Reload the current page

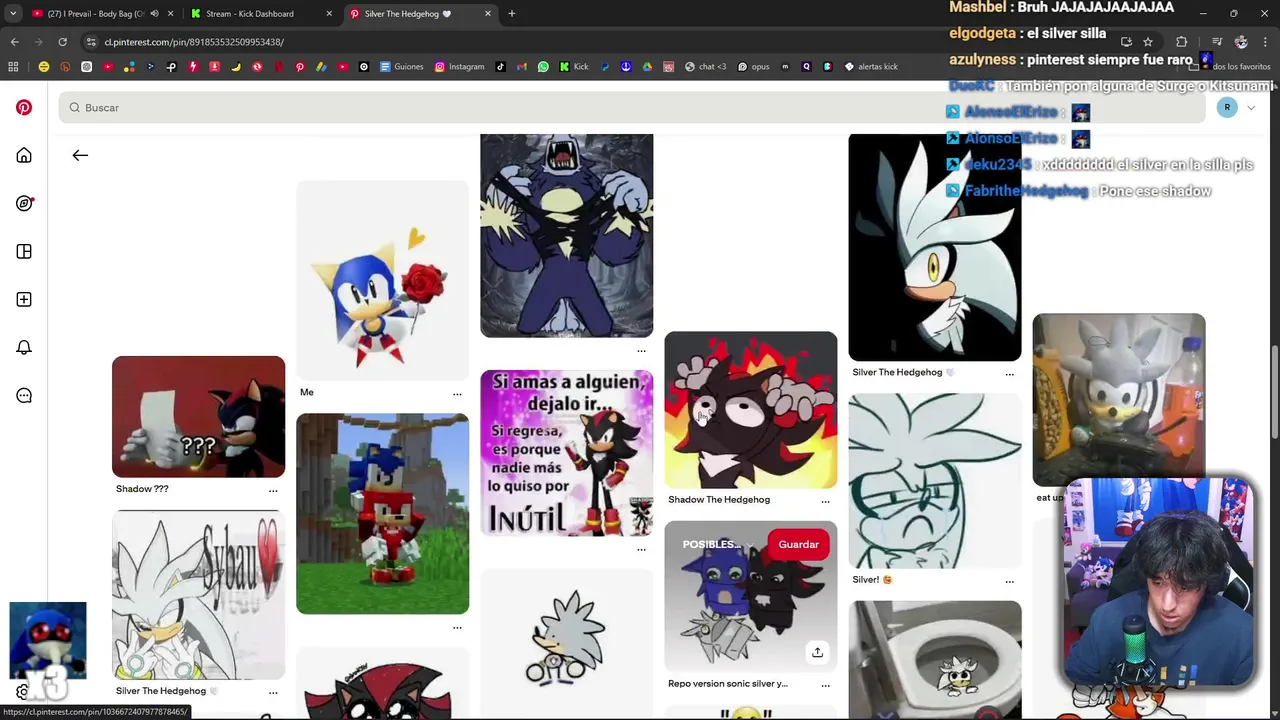point(62,42)
